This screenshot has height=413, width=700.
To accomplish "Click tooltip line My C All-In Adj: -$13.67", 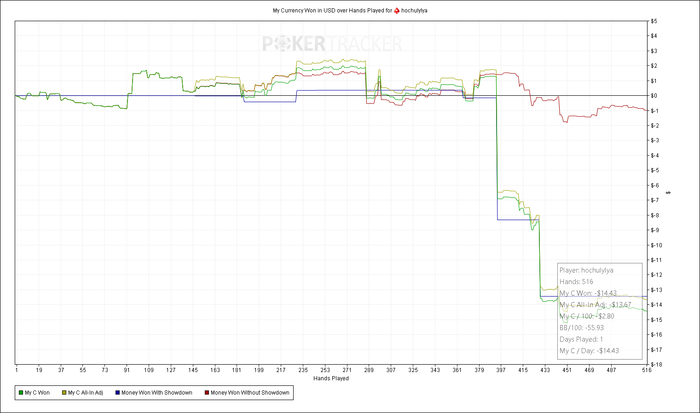I will click(595, 305).
